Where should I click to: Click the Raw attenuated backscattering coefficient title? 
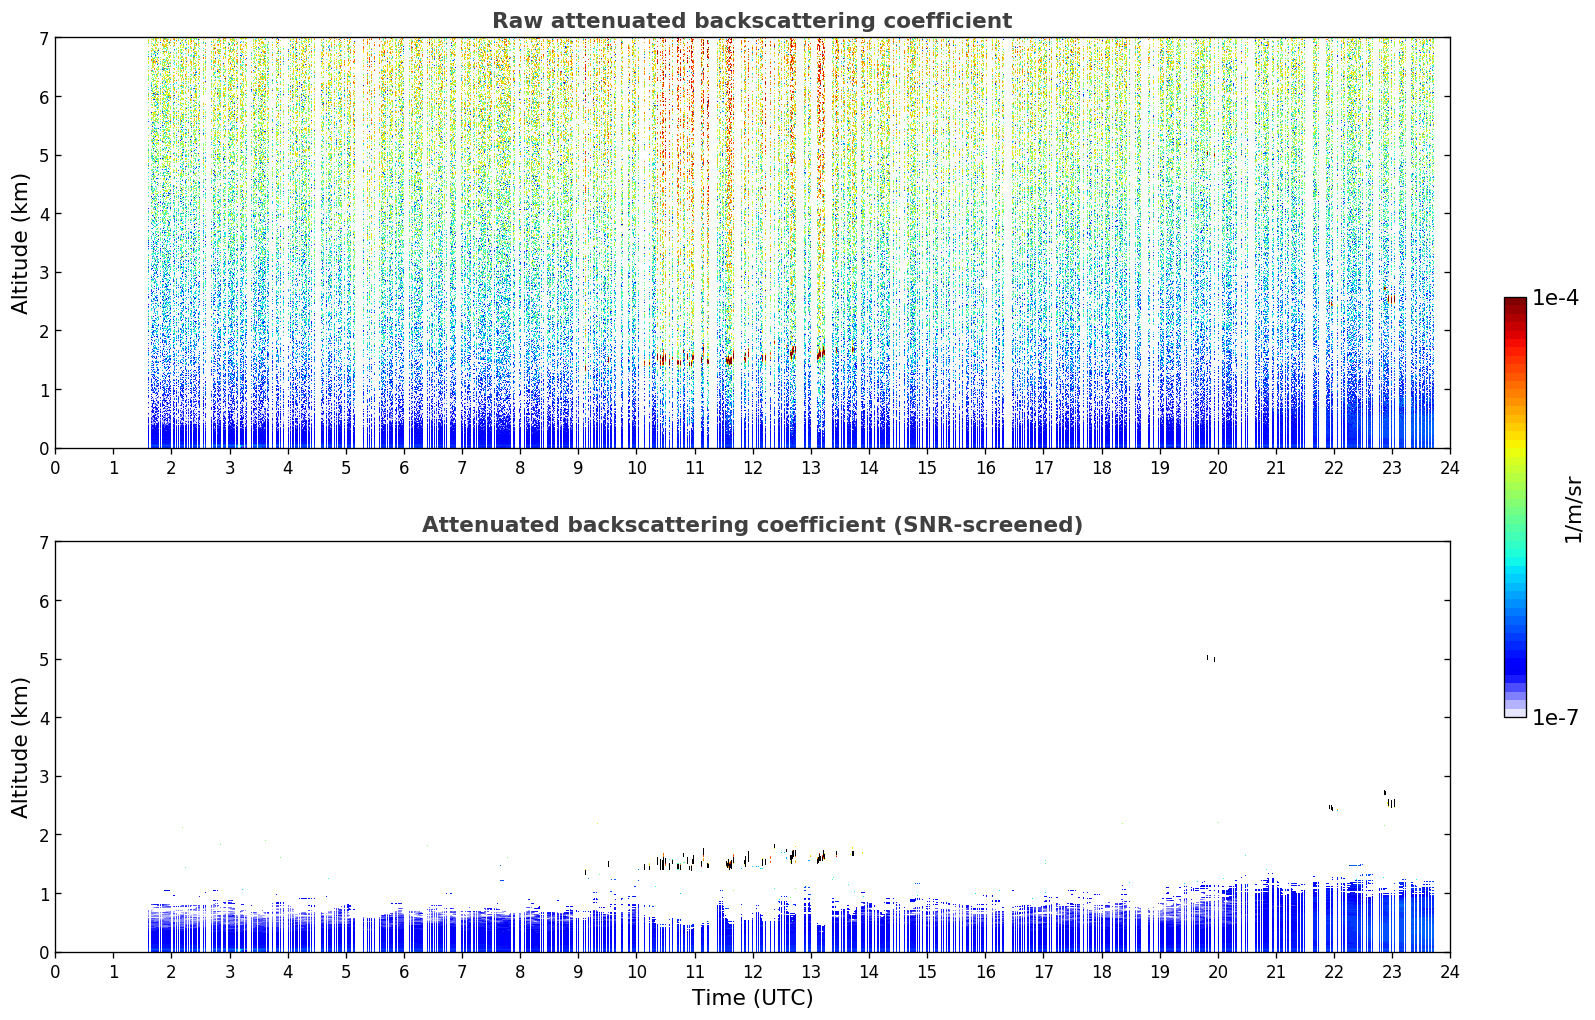tap(752, 21)
